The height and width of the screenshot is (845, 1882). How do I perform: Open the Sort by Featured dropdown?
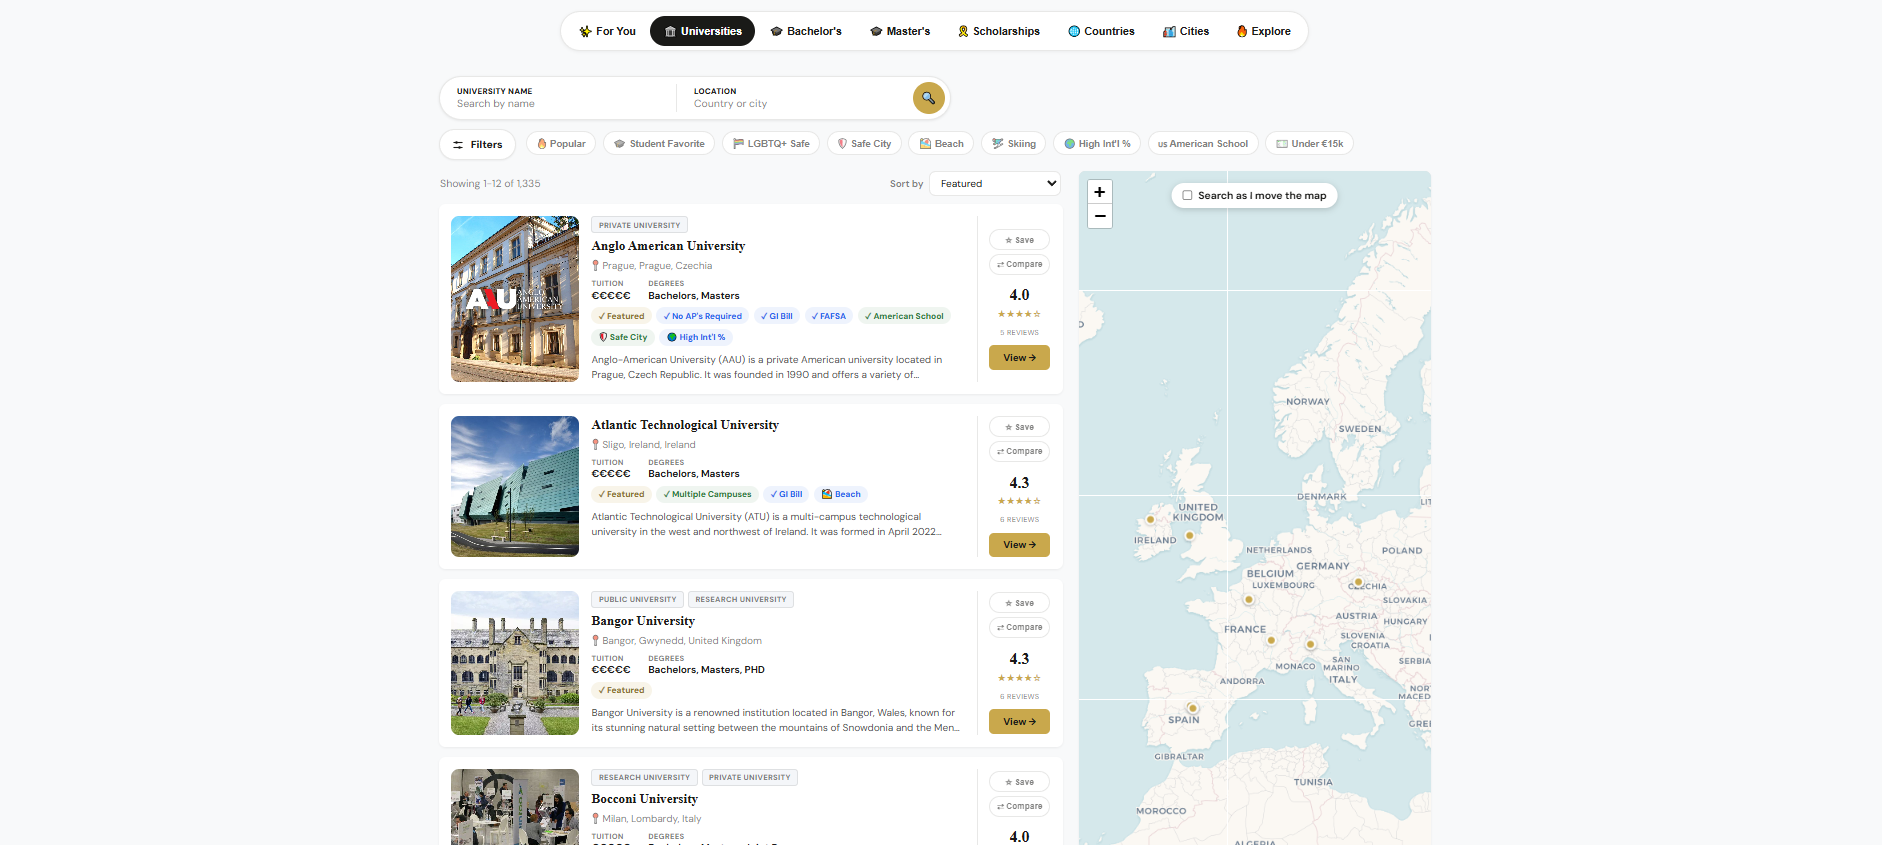995,184
